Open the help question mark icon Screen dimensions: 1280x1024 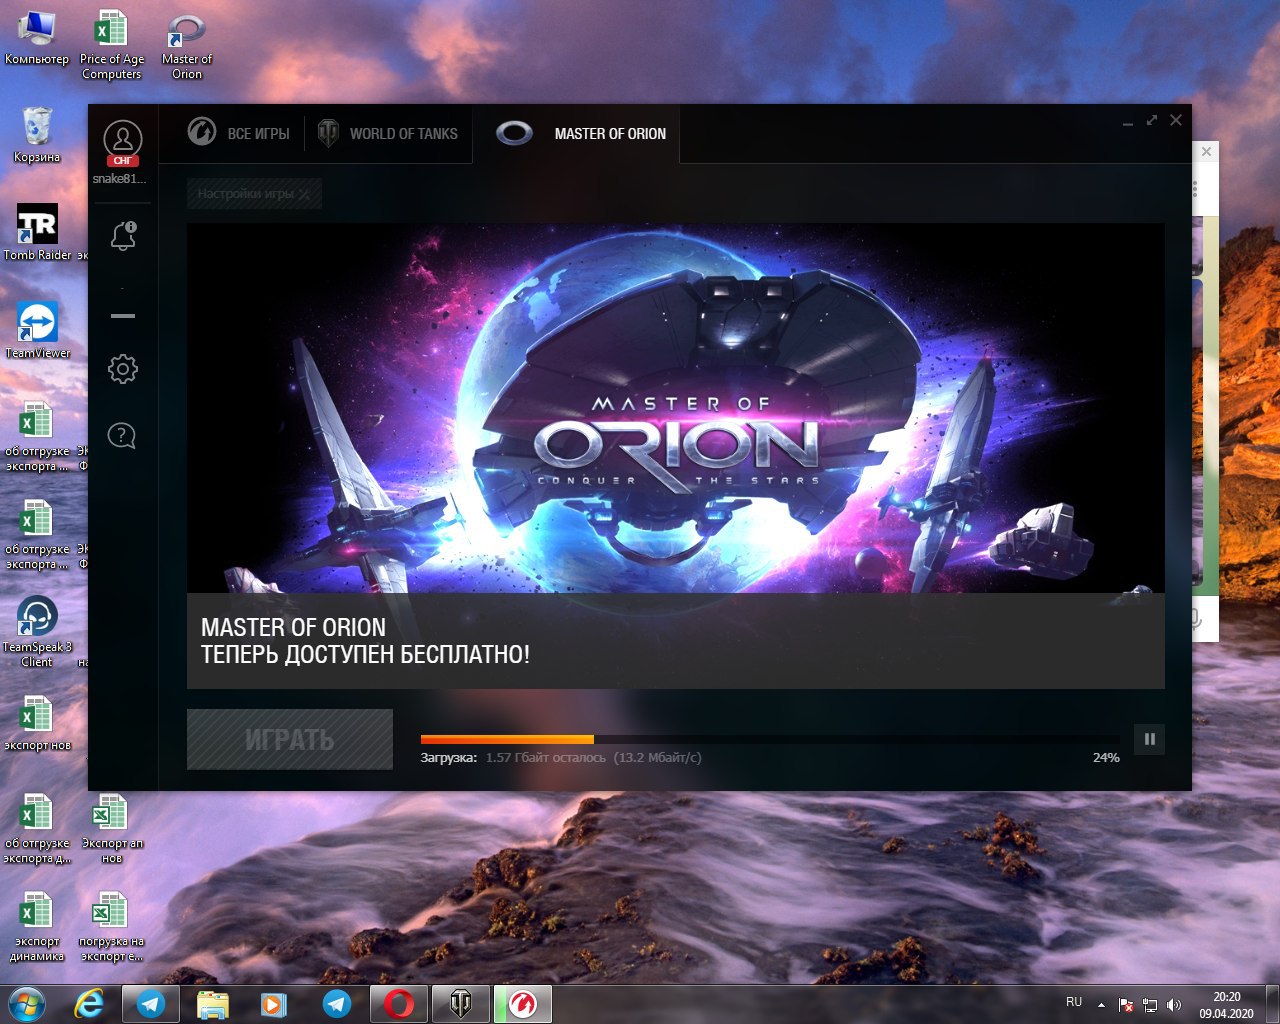click(x=122, y=436)
